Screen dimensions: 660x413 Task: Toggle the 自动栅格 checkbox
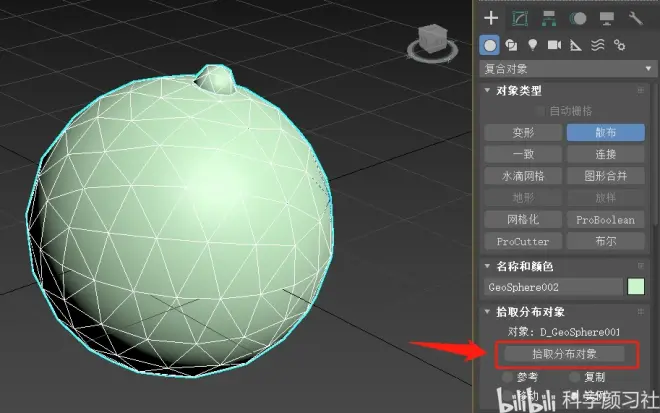(x=539, y=111)
